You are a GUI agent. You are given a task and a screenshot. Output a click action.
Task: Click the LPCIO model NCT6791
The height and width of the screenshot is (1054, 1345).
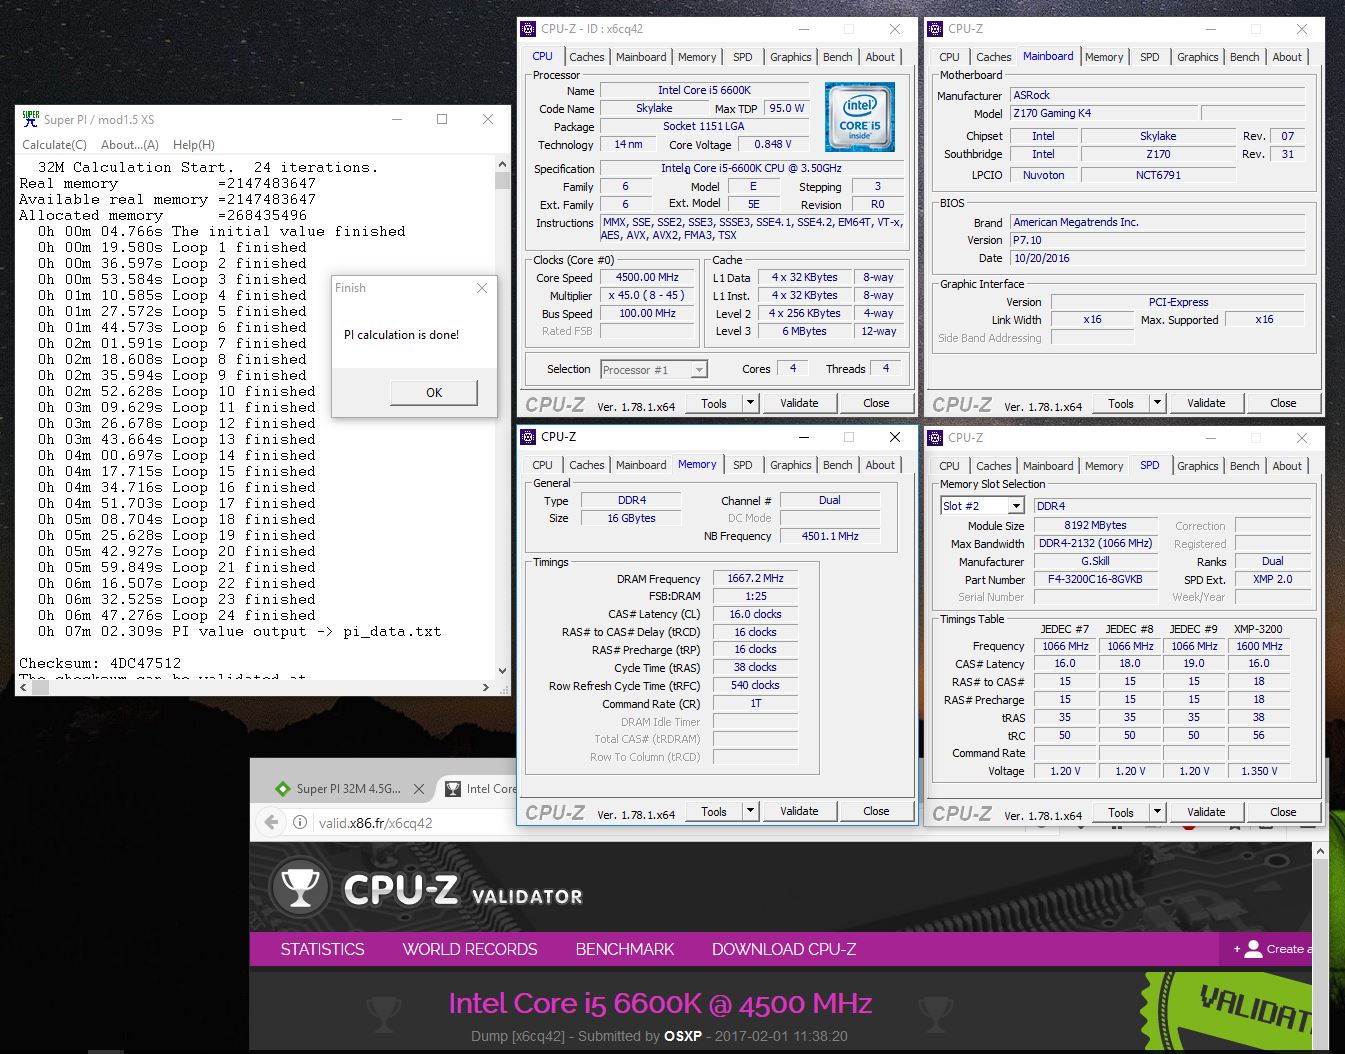point(1158,175)
